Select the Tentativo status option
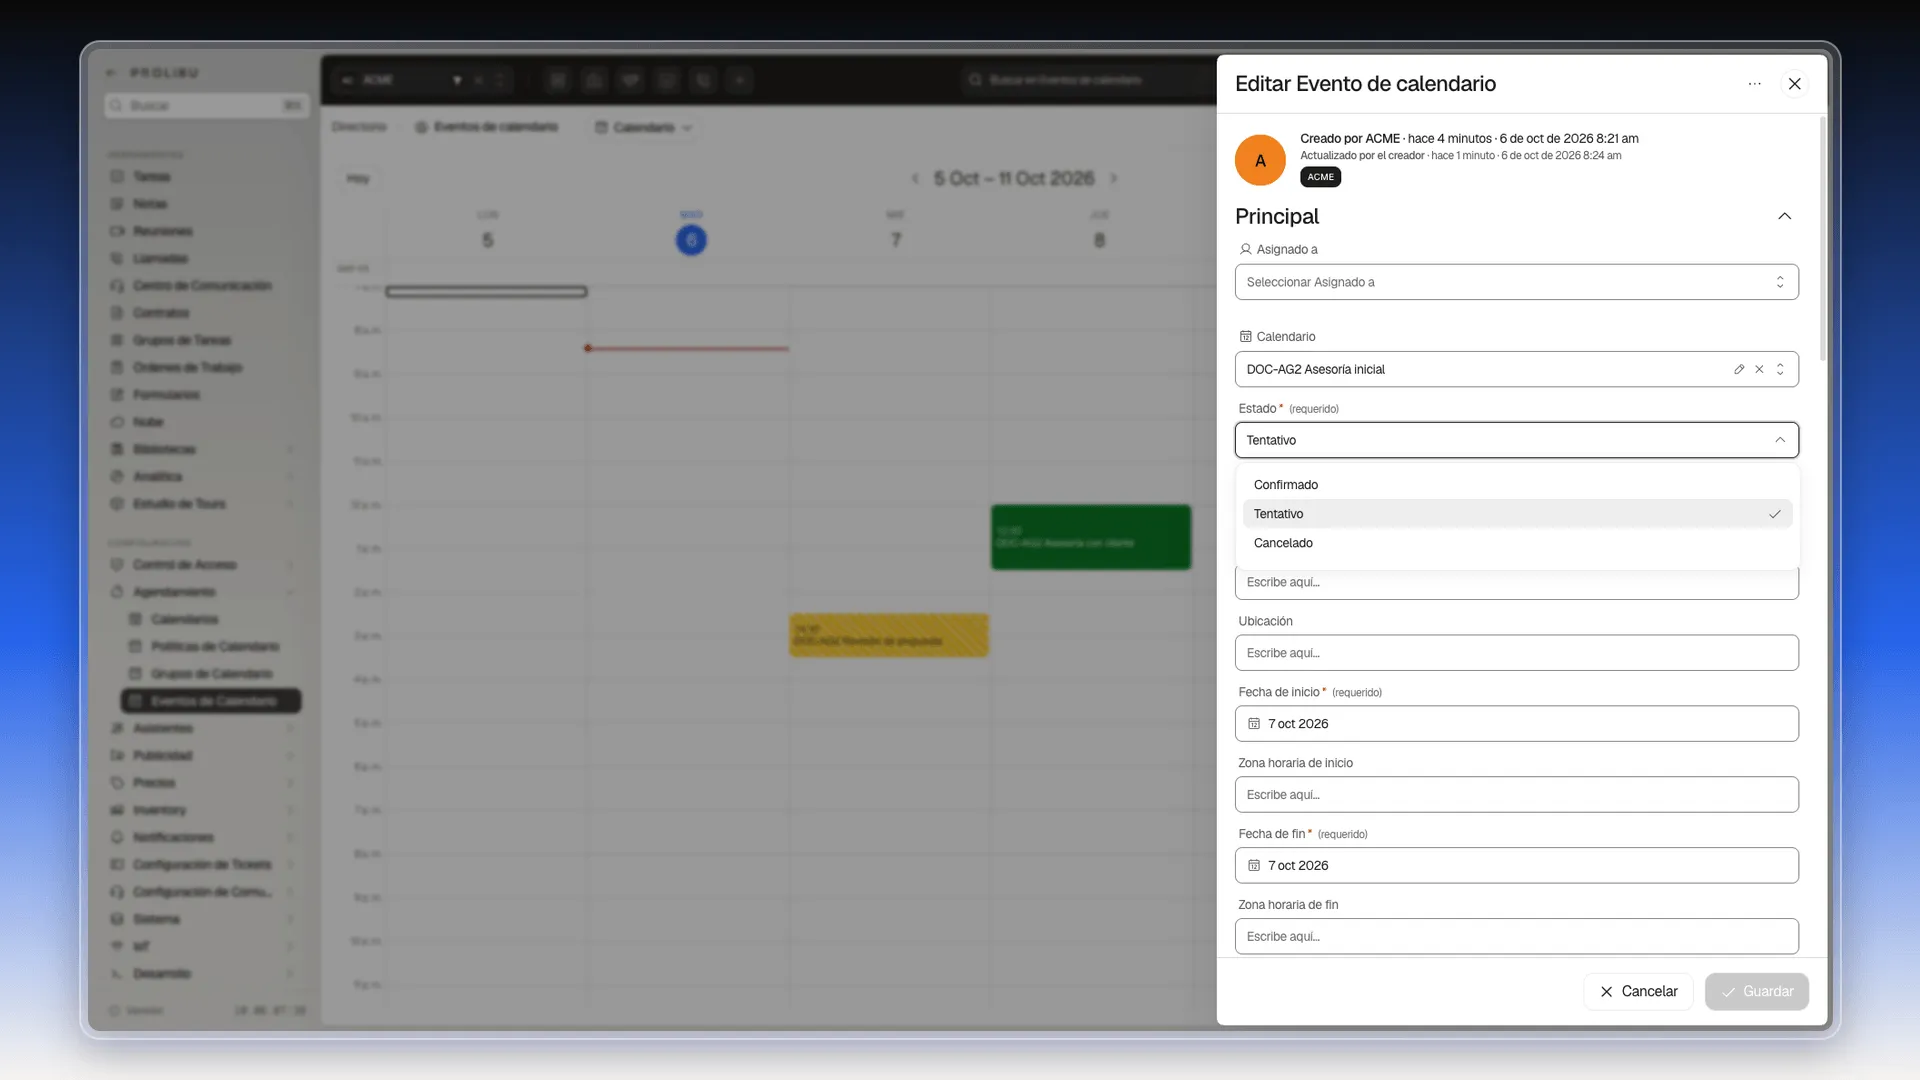The image size is (1920, 1080). (1517, 514)
